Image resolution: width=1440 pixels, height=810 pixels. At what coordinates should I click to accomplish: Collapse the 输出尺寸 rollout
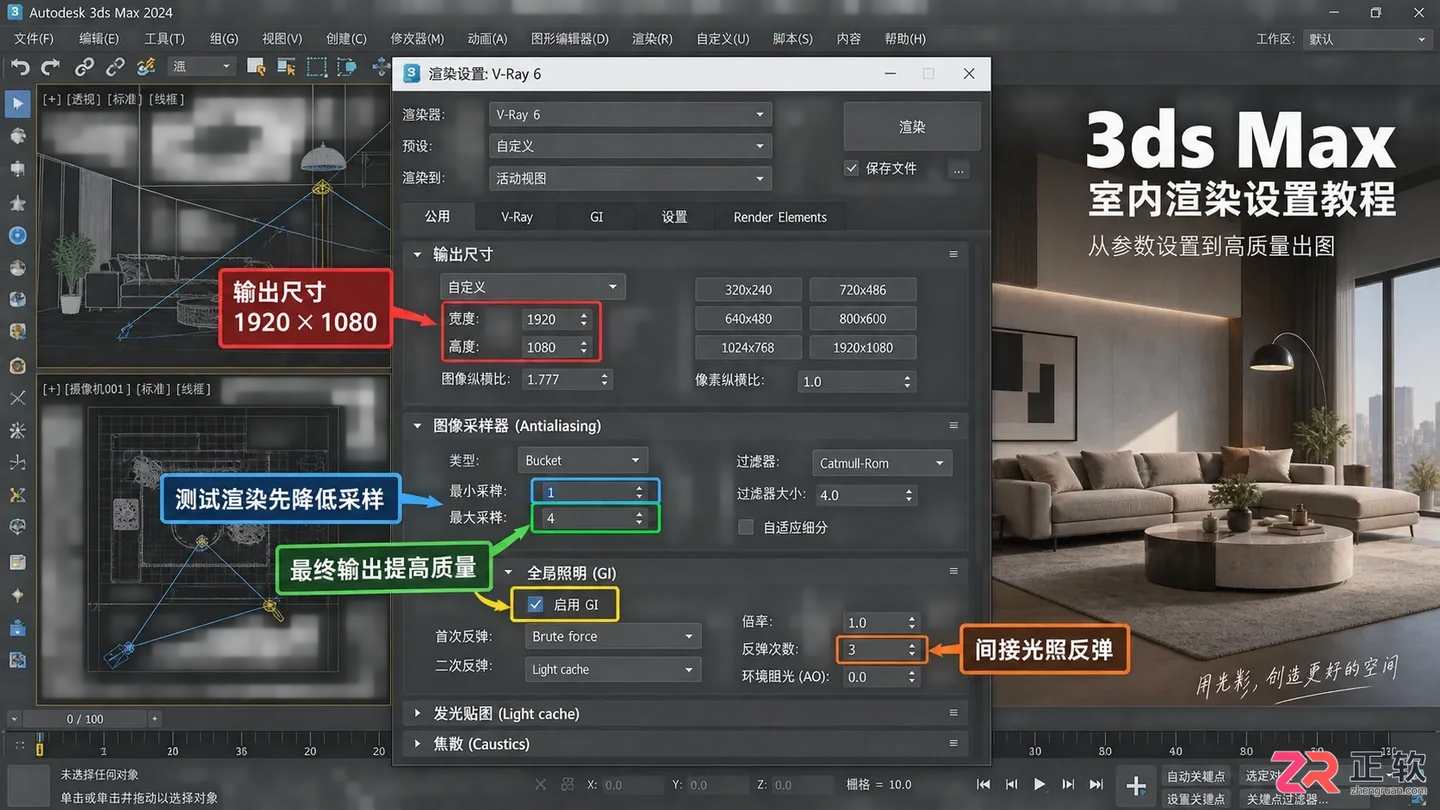[x=418, y=255]
